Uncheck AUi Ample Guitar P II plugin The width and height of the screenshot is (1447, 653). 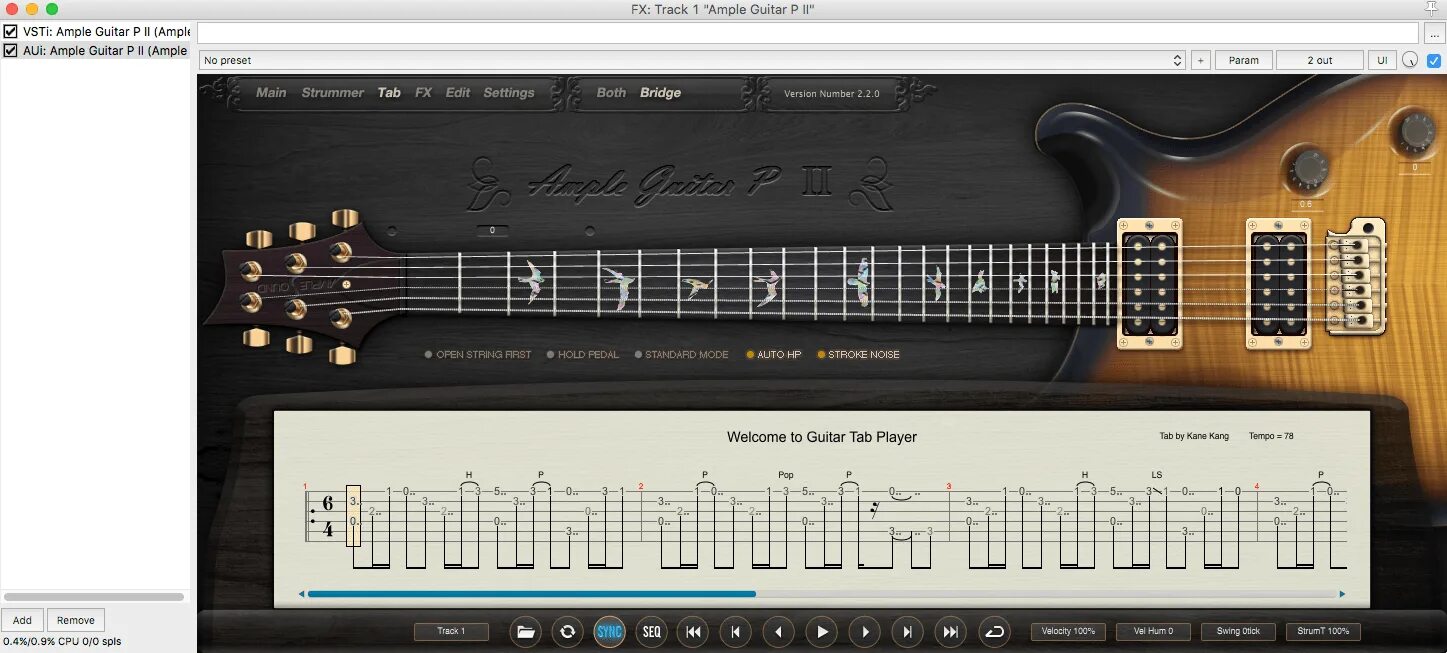point(11,50)
